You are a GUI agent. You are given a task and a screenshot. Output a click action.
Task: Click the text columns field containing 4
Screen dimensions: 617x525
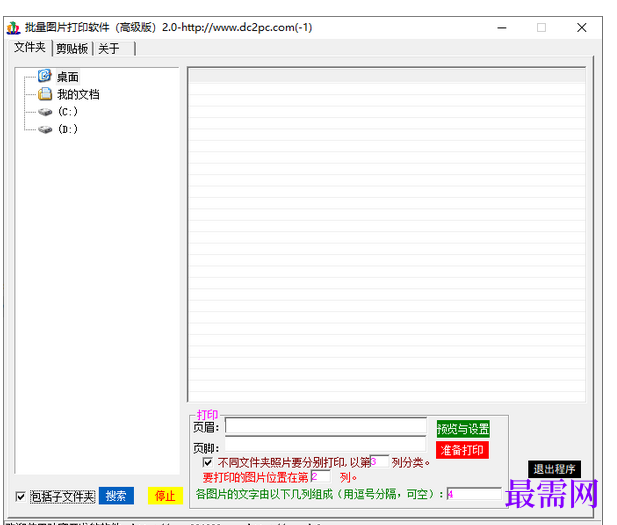tap(474, 494)
